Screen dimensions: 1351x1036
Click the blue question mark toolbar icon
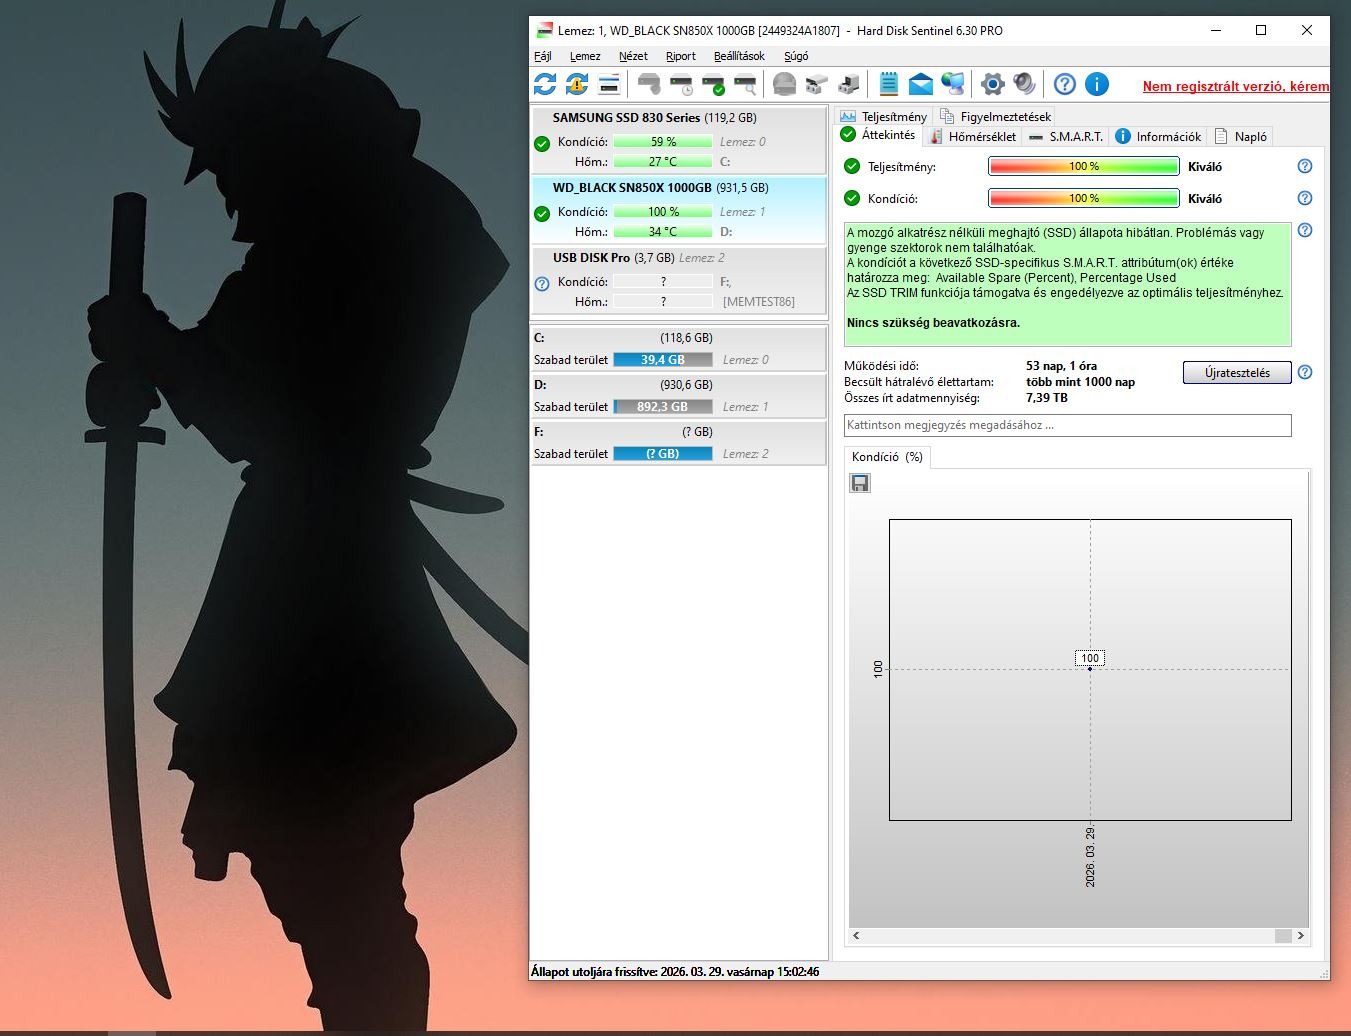pyautogui.click(x=1065, y=84)
